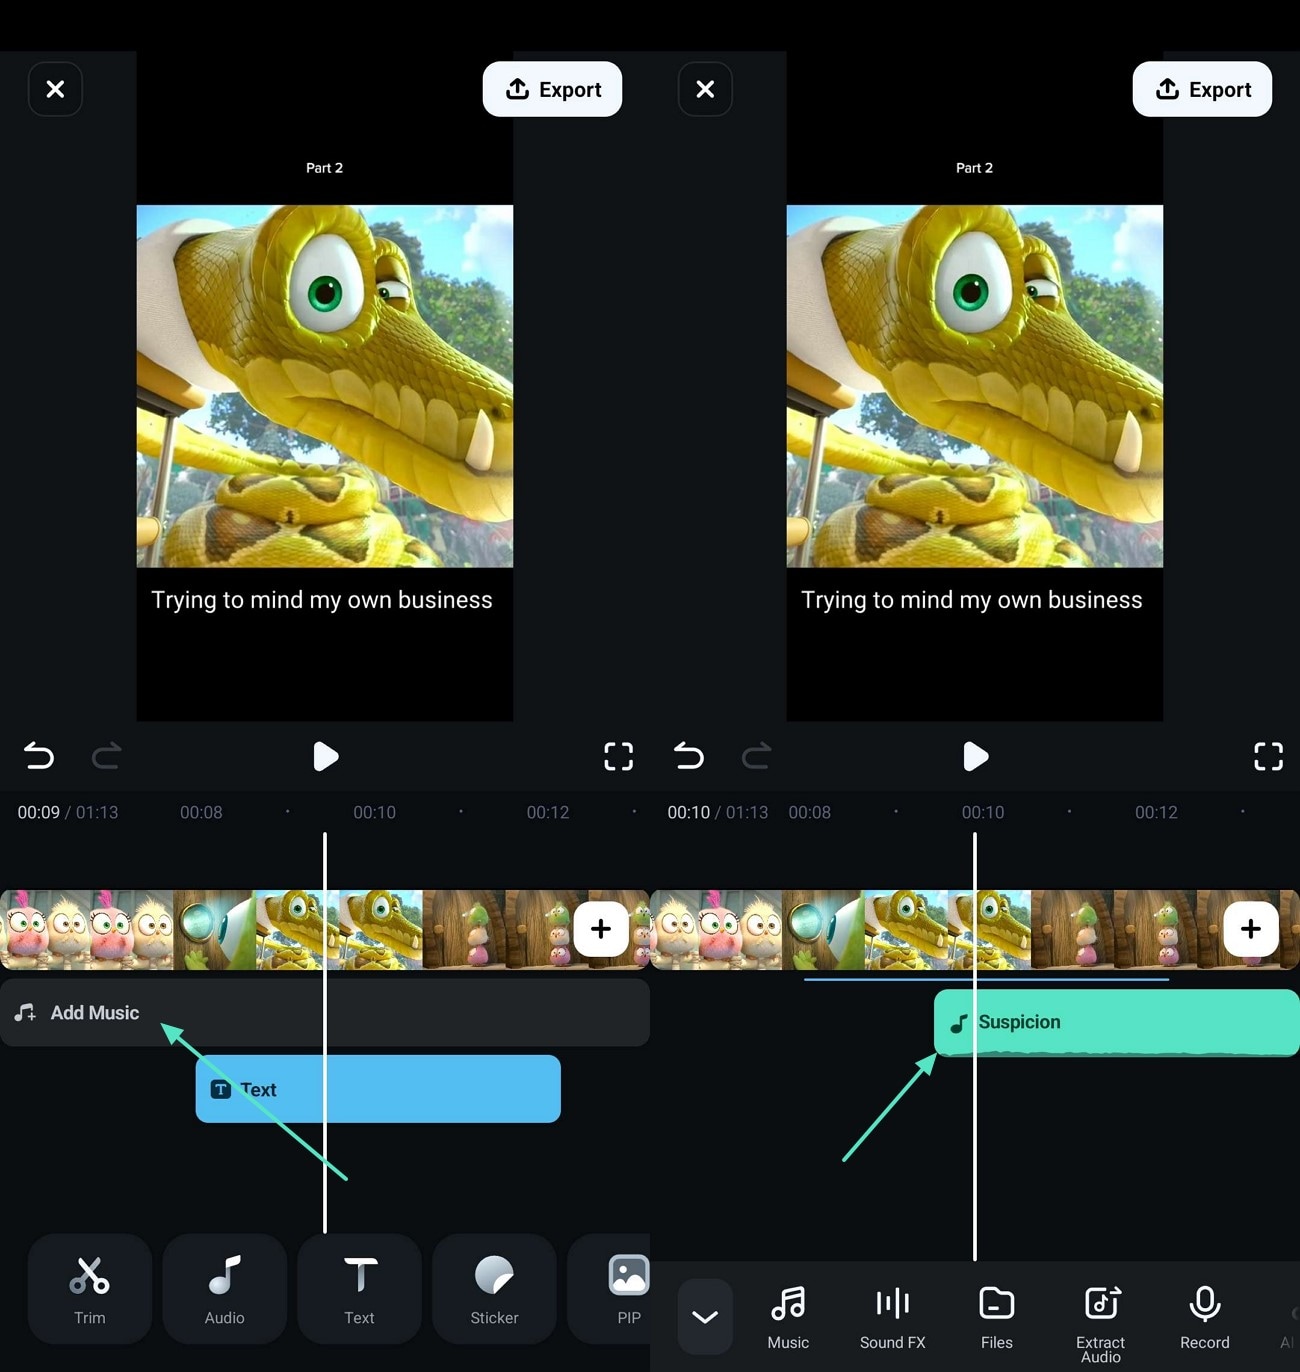Open the Sticker tool
The image size is (1300, 1372).
(494, 1288)
